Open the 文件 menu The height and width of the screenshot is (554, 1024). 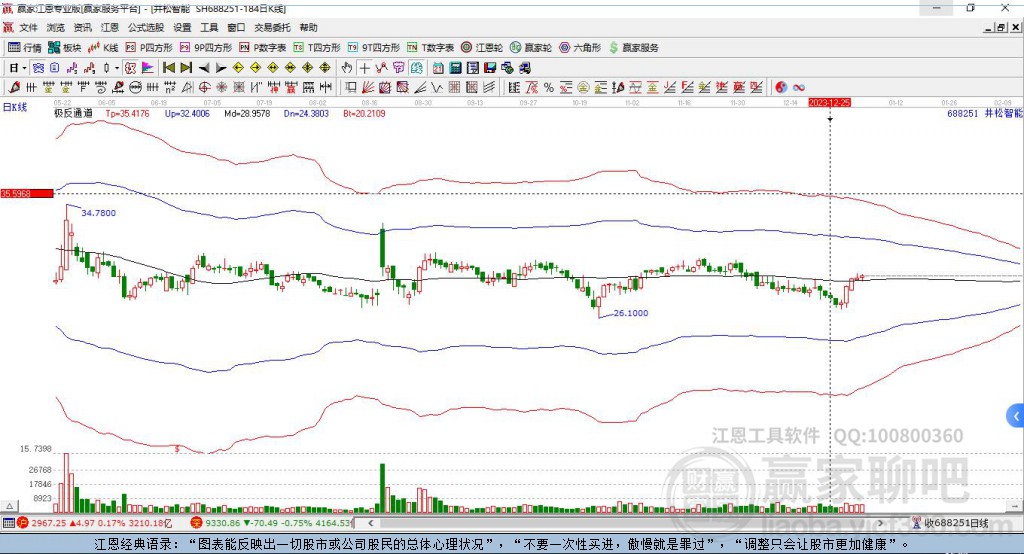click(28, 27)
